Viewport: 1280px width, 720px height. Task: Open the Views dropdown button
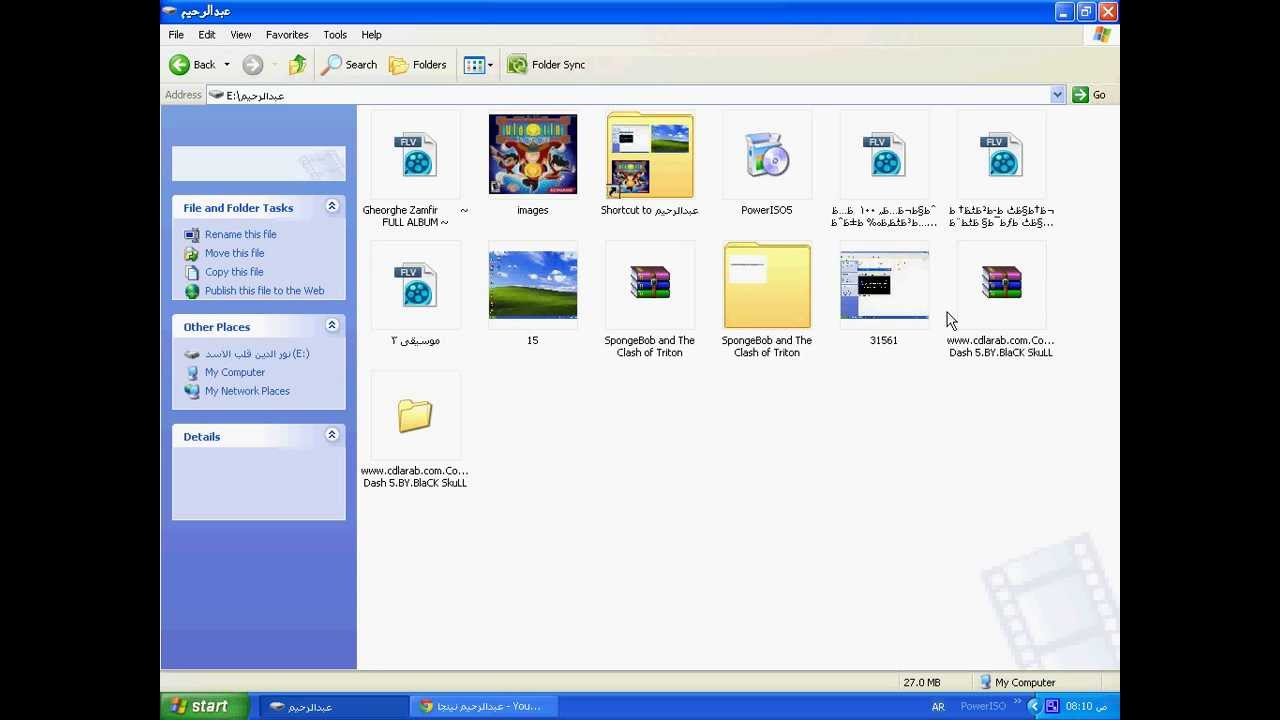[478, 65]
